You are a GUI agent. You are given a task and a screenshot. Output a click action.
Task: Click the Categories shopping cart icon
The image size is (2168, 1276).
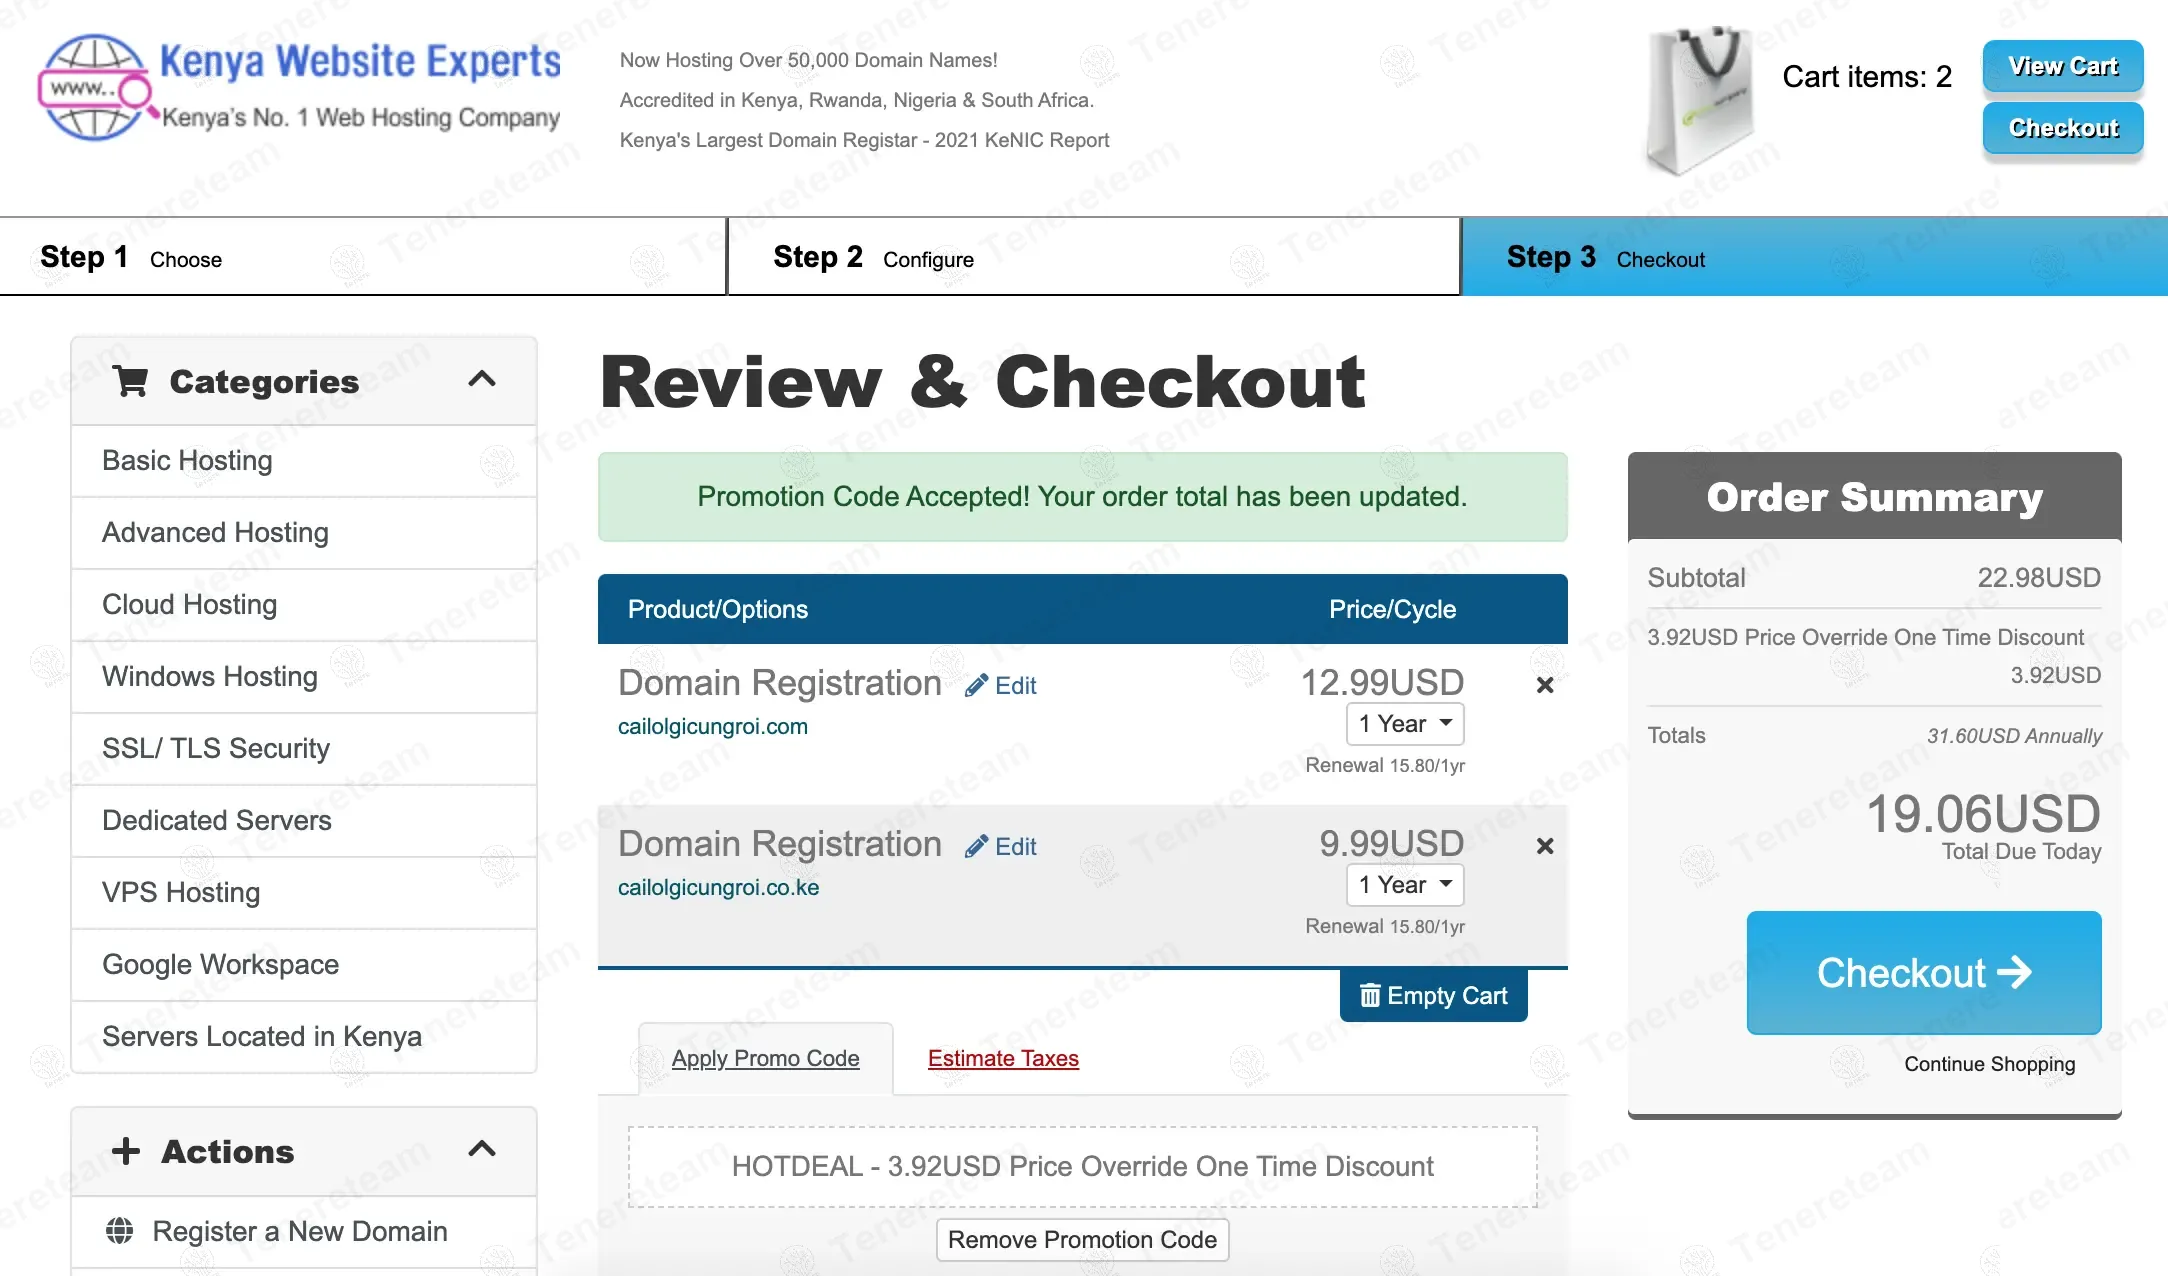click(x=131, y=381)
